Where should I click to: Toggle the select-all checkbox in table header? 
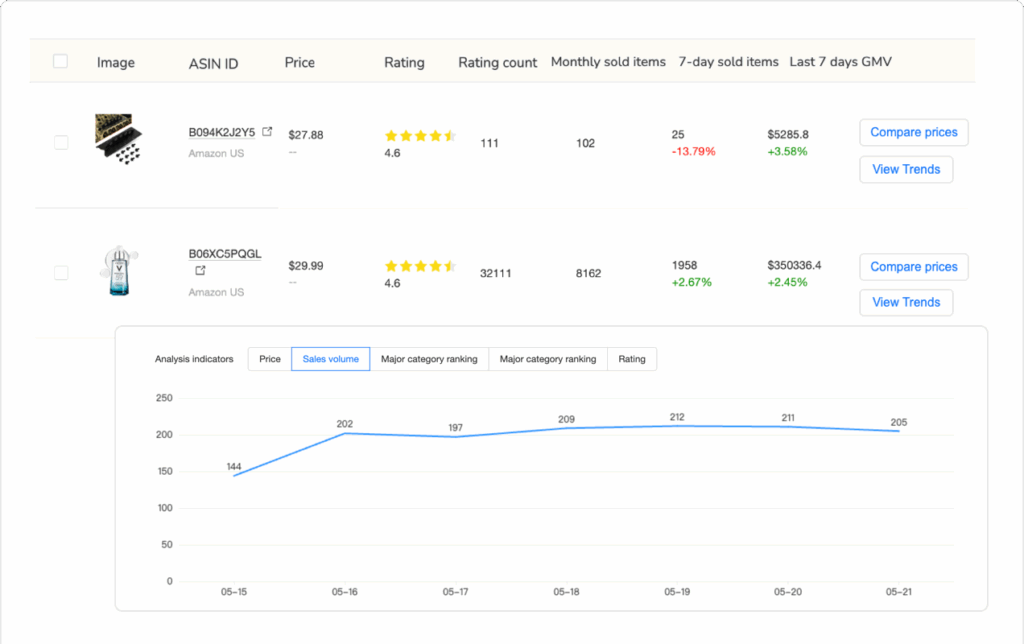[x=60, y=62]
